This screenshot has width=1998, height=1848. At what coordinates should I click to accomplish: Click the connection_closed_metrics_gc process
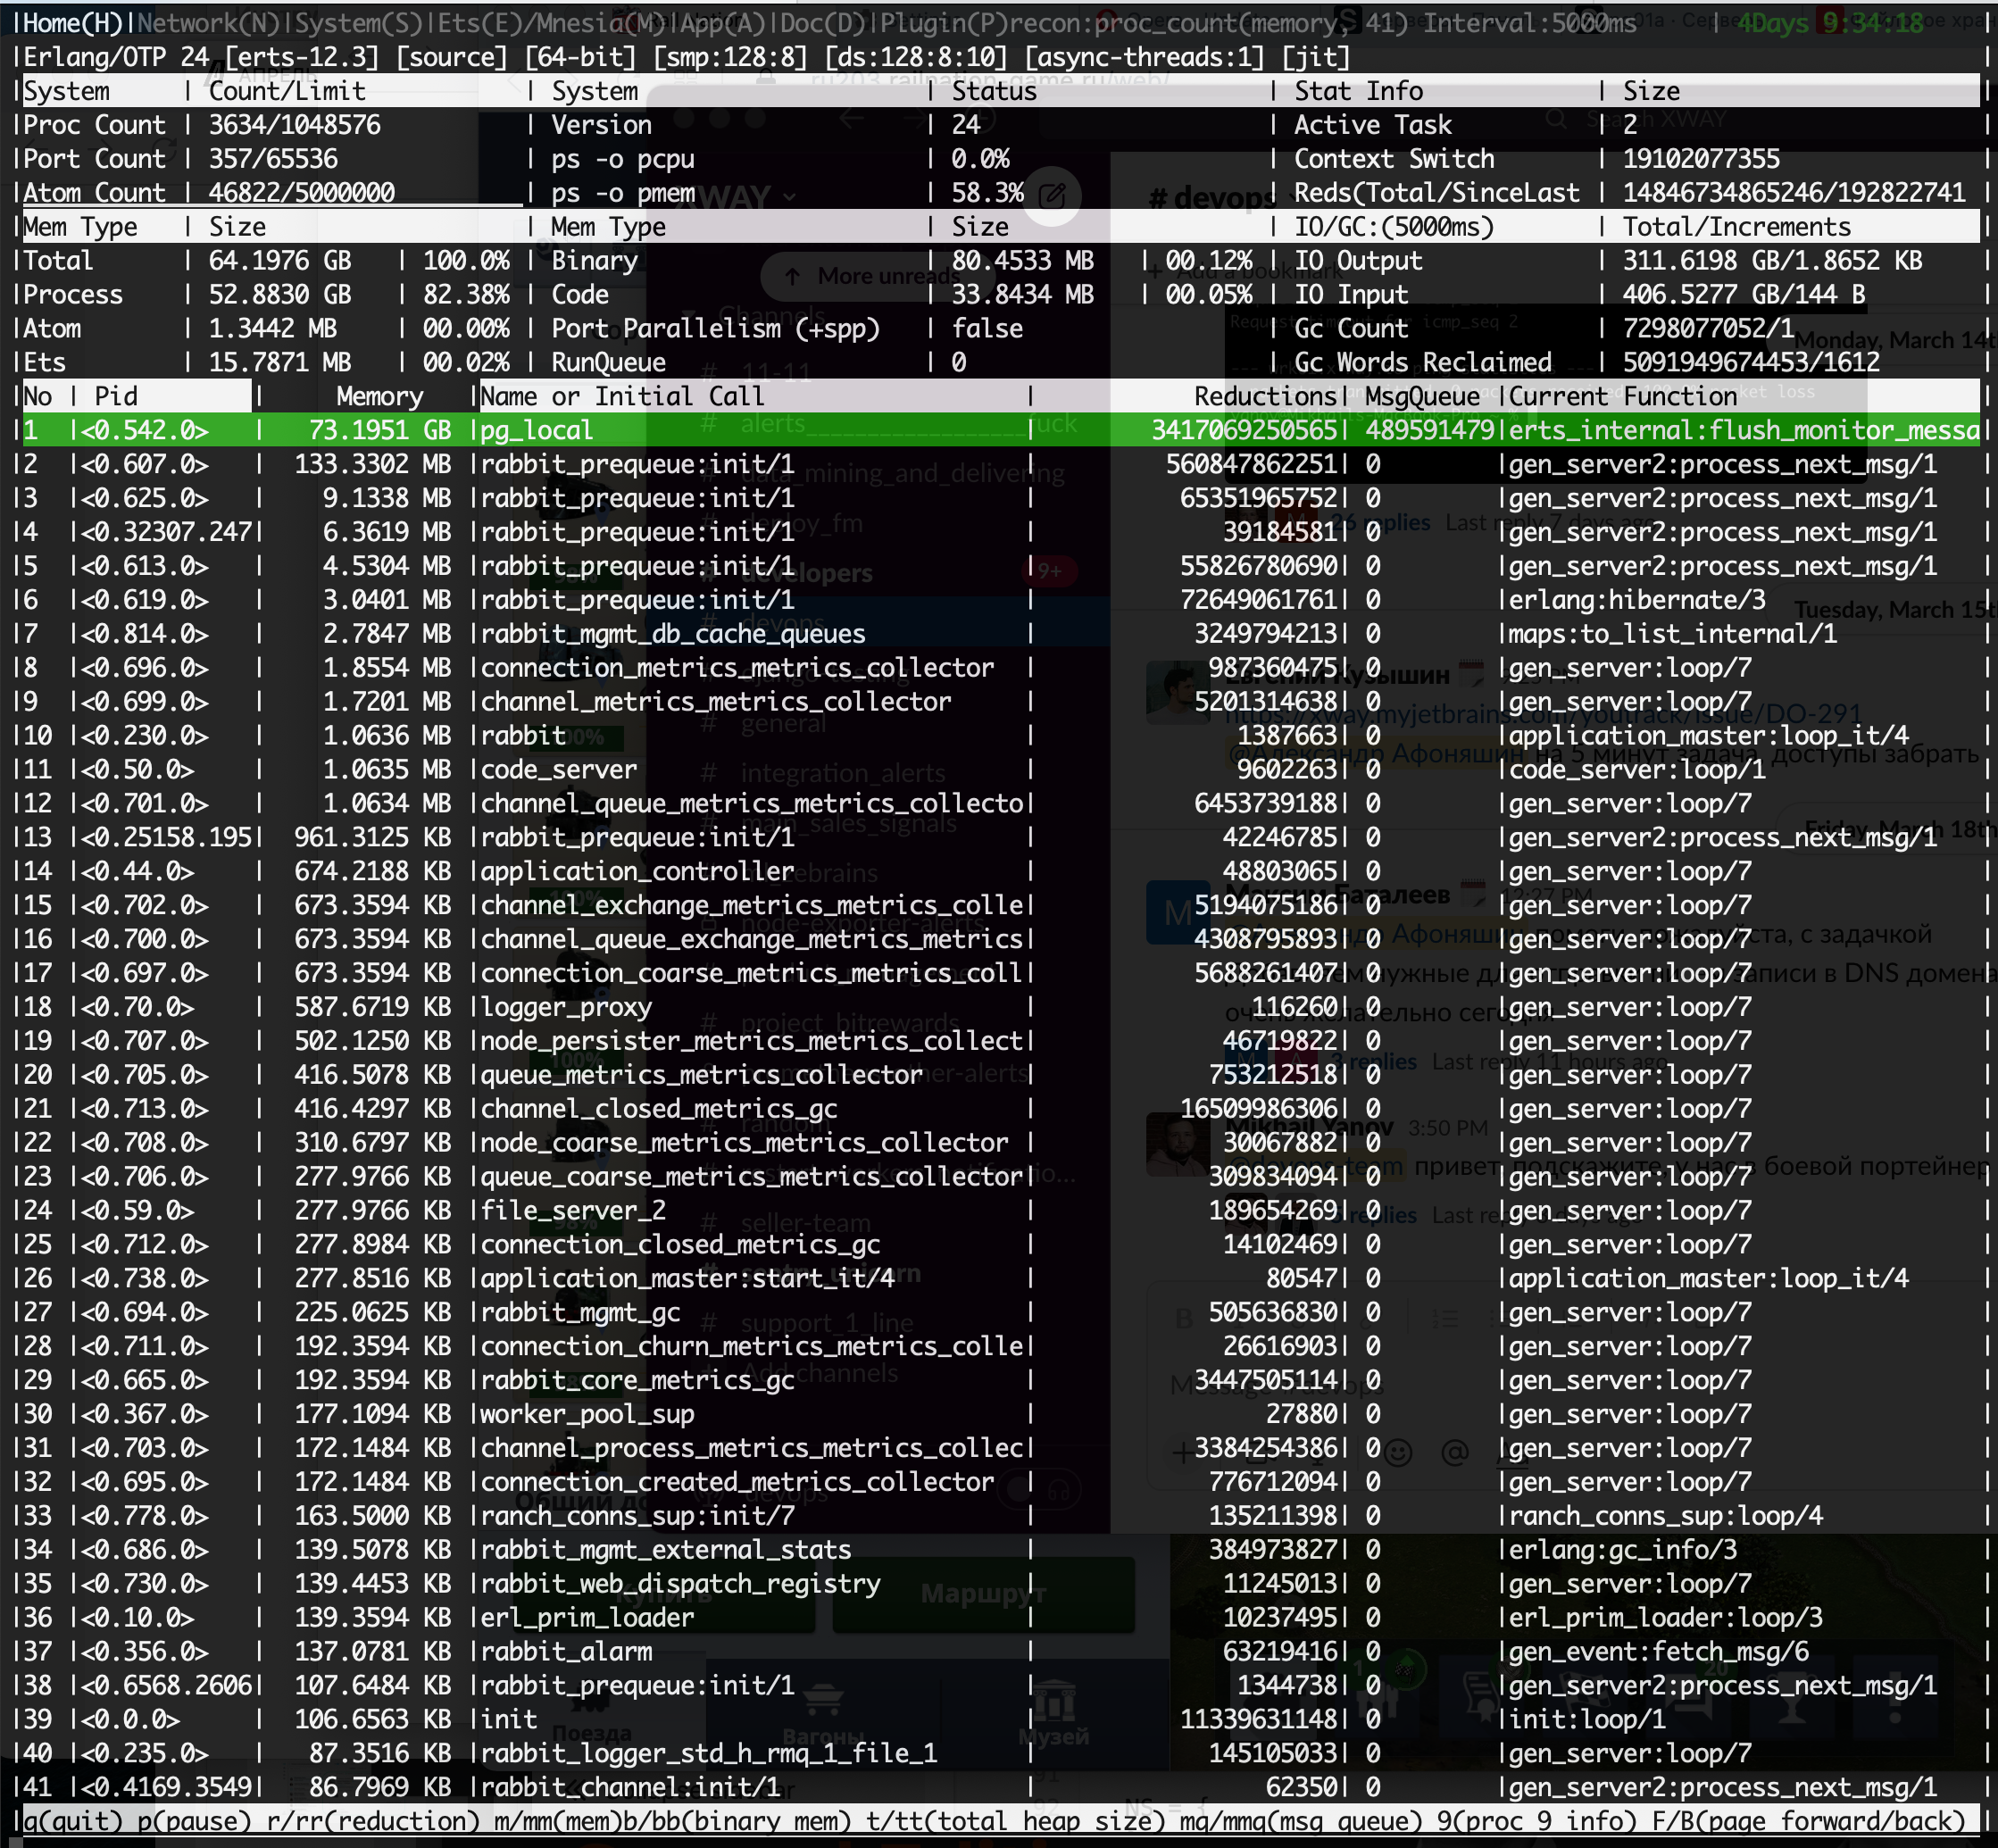[680, 1244]
